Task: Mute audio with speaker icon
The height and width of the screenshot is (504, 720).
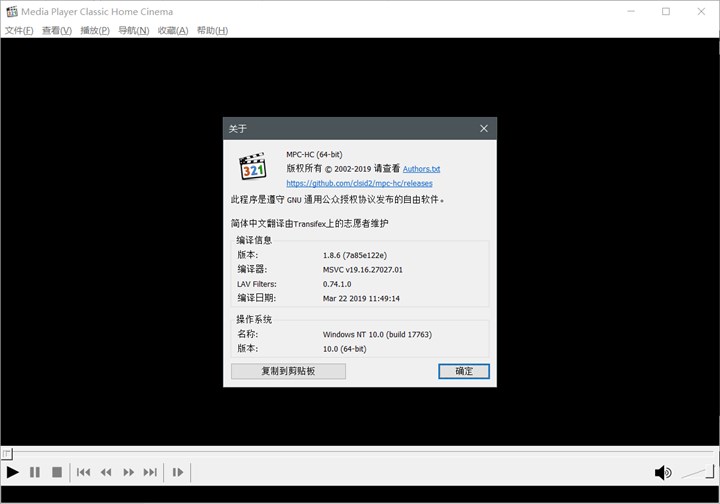Action: (x=663, y=472)
